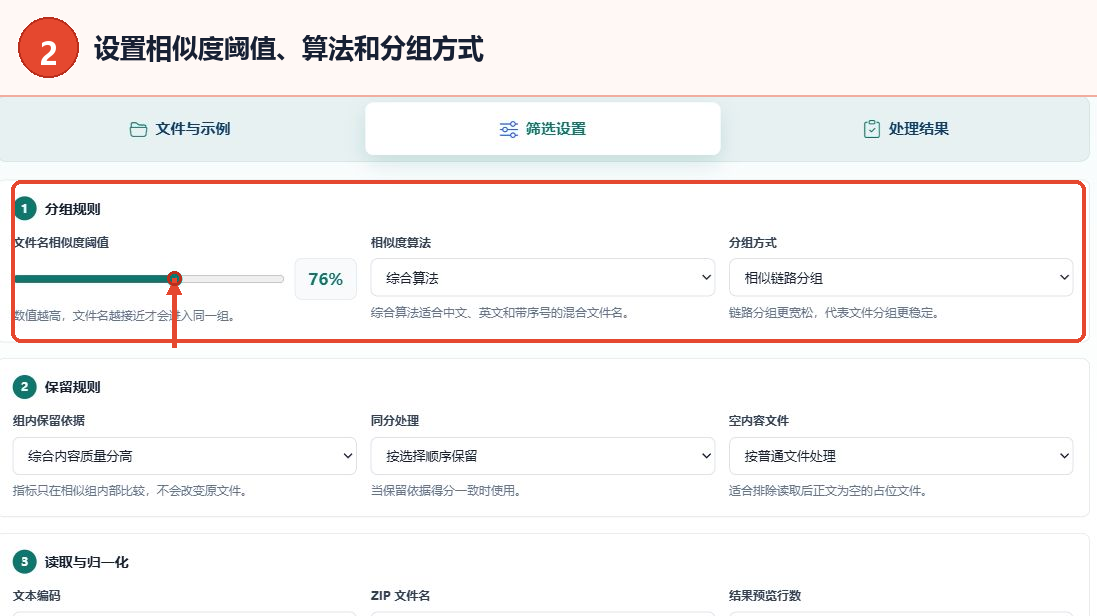This screenshot has width=1097, height=616.
Task: Switch to the 筛选设置 tab
Action: coord(543,129)
